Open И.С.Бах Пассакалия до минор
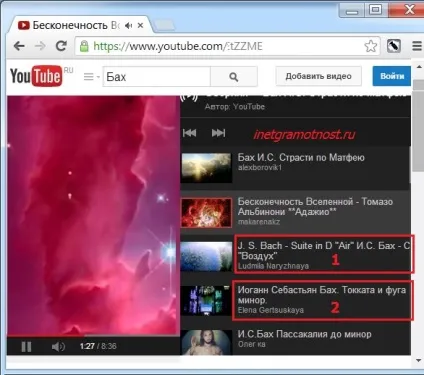Screen dimensions: 424x375 tap(304, 334)
